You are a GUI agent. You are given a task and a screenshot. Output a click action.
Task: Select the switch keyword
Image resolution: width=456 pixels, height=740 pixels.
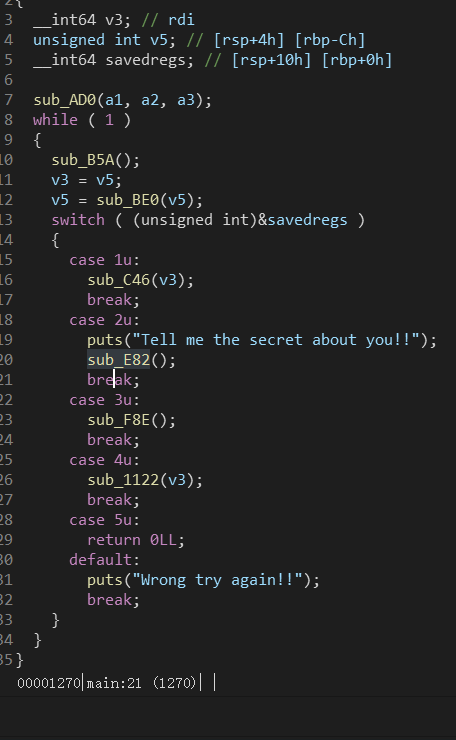click(78, 220)
